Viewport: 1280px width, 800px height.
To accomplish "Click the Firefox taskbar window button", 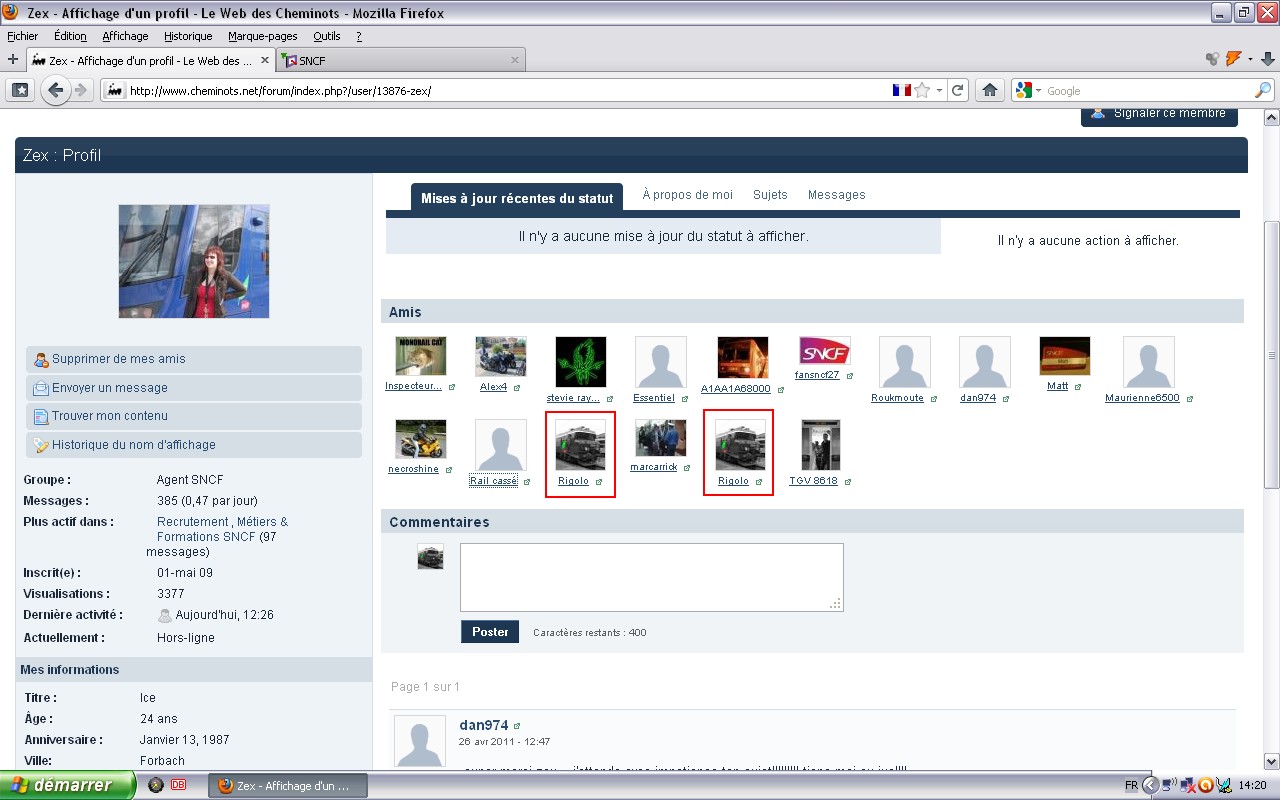I will pyautogui.click(x=288, y=786).
